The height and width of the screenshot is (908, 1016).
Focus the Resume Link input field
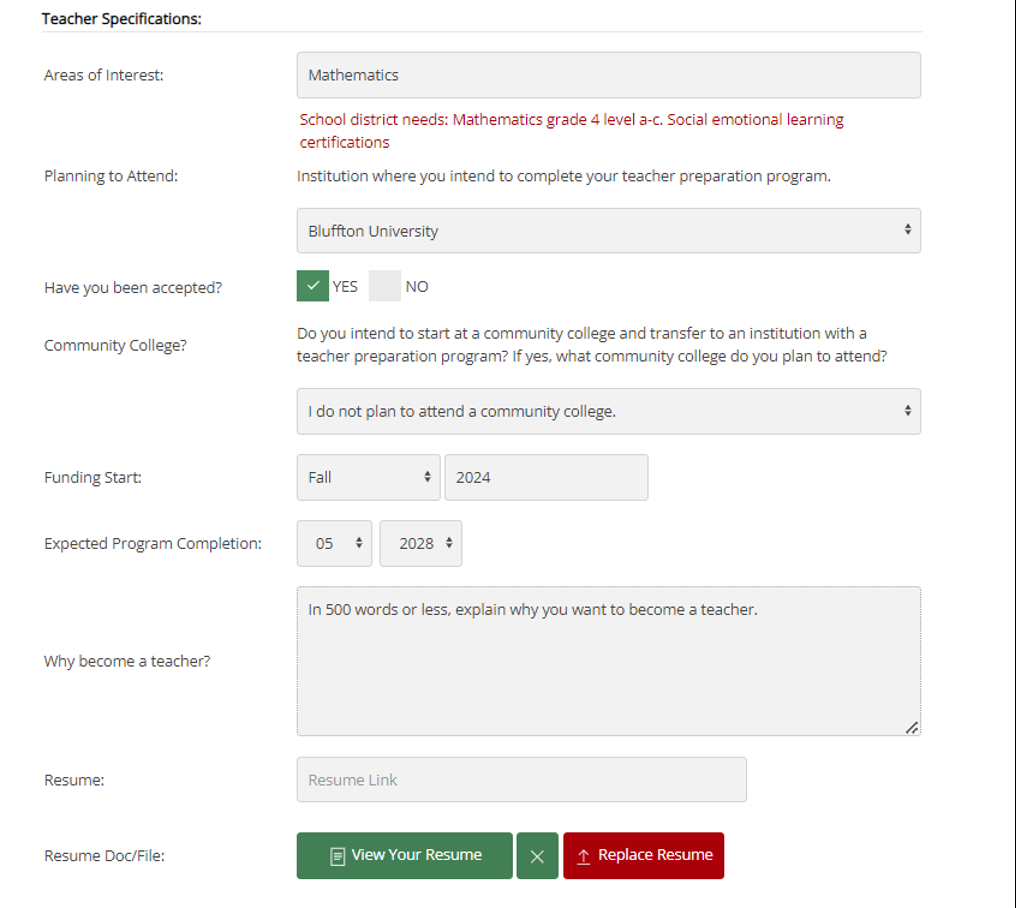(x=521, y=780)
